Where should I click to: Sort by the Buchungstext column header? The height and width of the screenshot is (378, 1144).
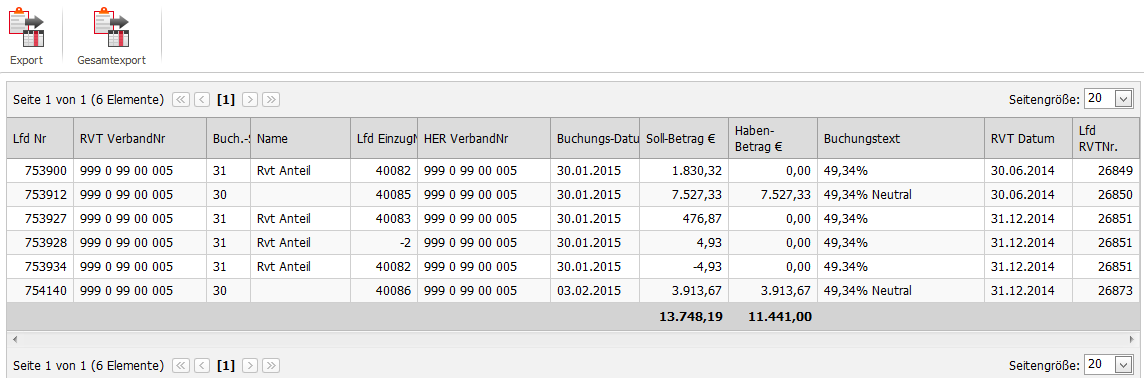[x=900, y=138]
